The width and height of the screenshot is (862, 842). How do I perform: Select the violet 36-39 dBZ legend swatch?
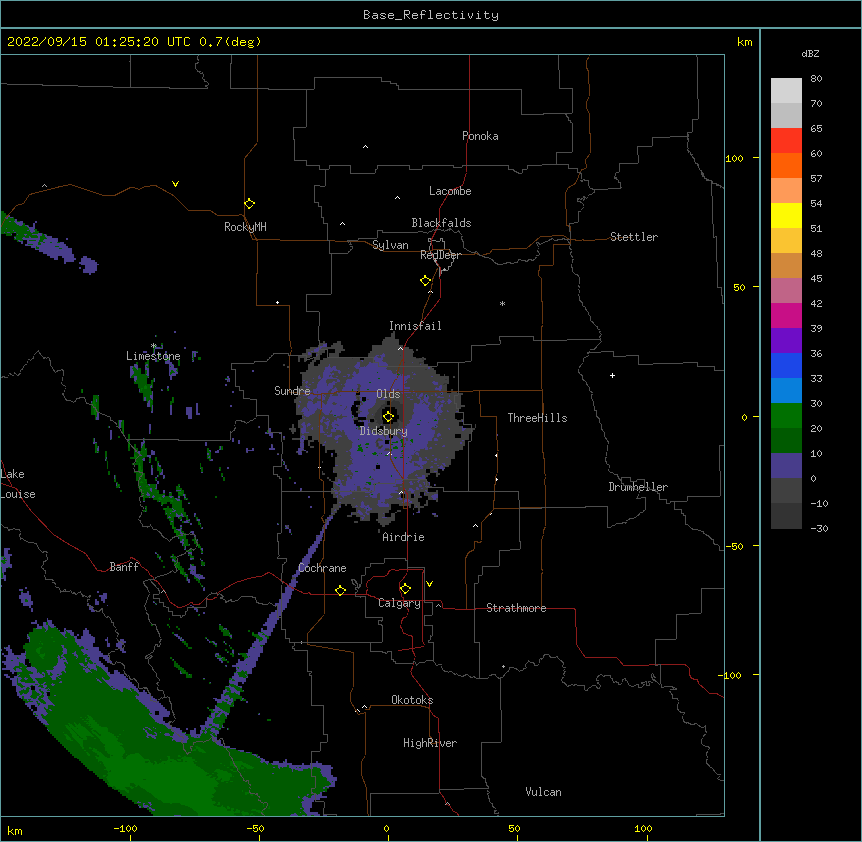(x=786, y=341)
